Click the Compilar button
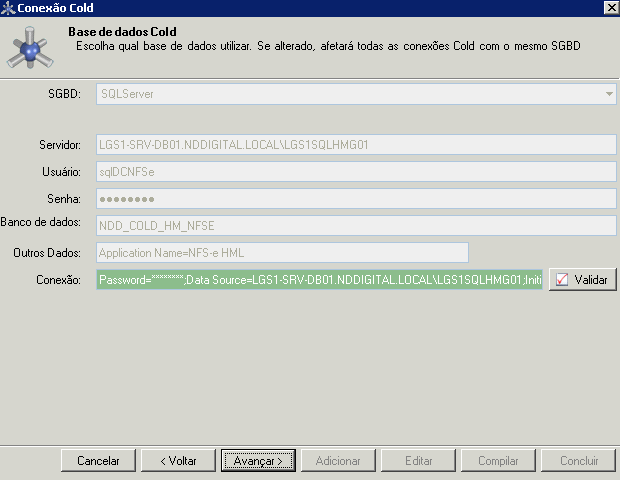The height and width of the screenshot is (480, 620). [x=498, y=461]
